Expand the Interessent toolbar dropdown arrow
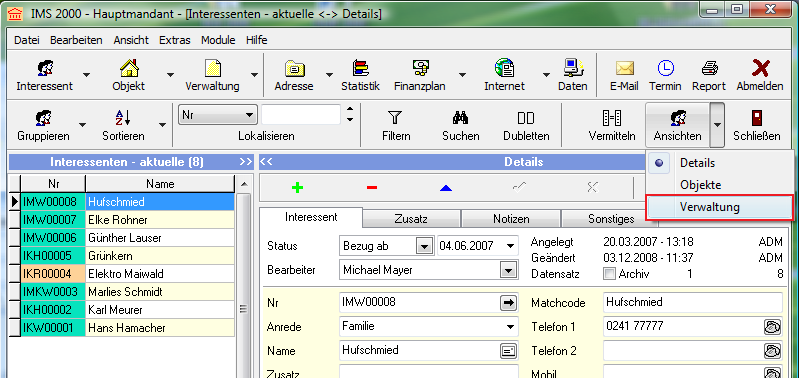 (87, 75)
